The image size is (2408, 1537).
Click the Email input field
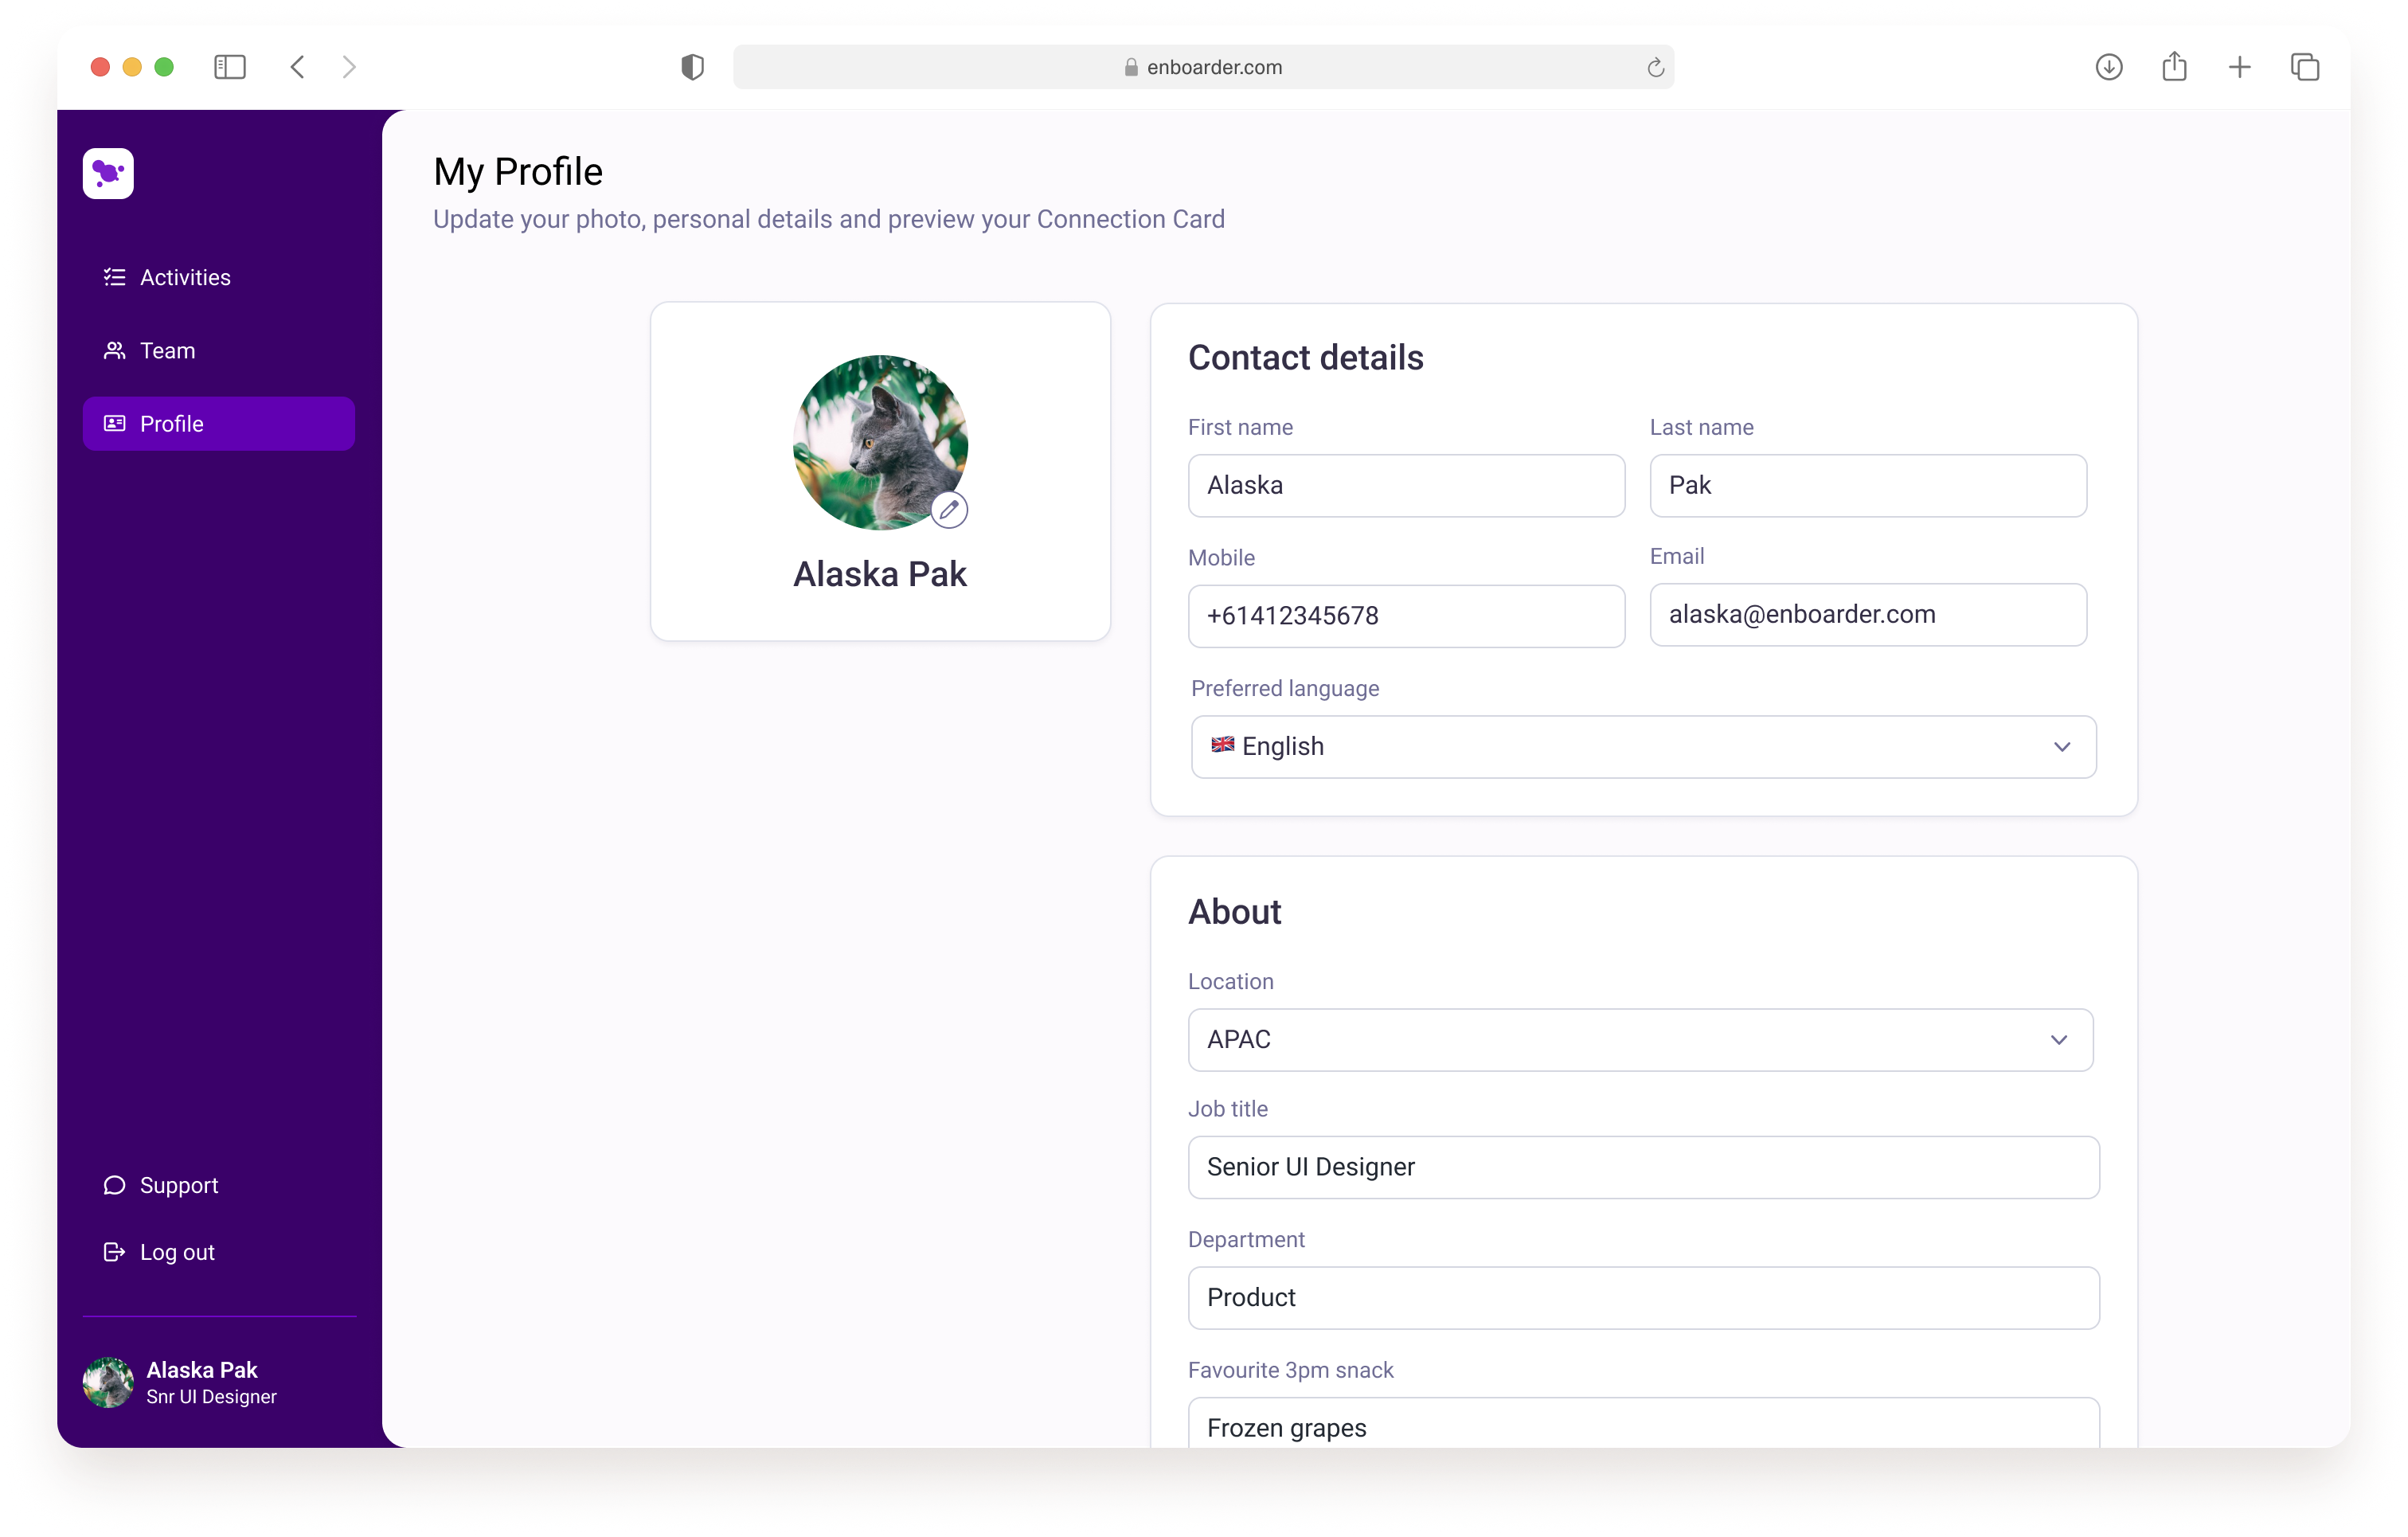click(x=1867, y=615)
